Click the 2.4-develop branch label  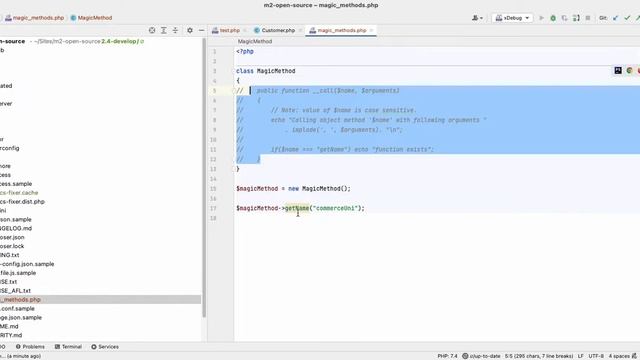(120, 41)
